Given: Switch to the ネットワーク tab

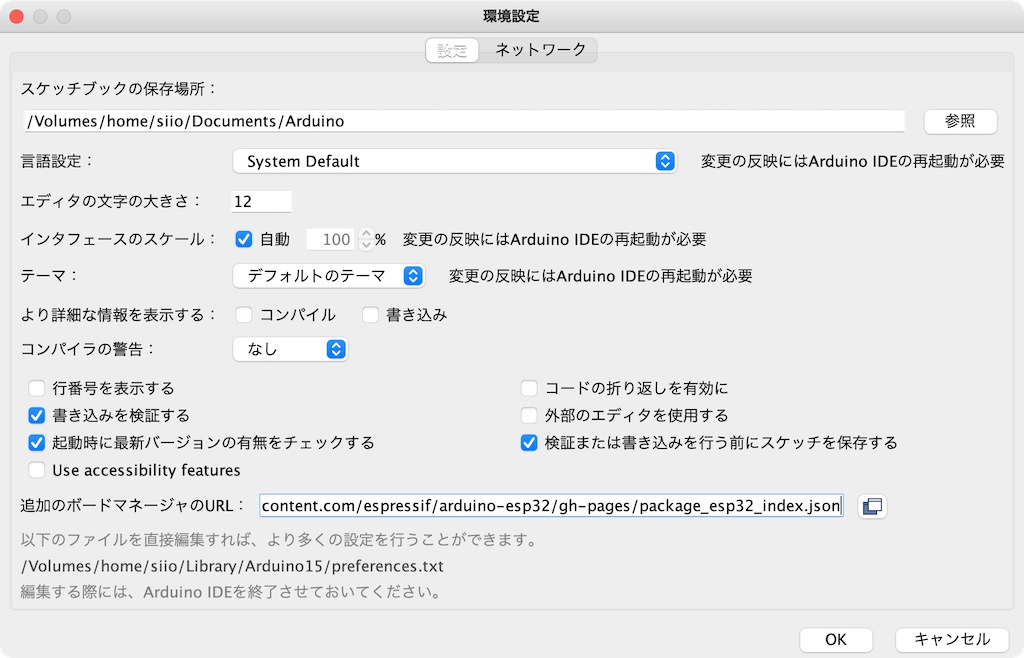Looking at the screenshot, I should click(x=540, y=50).
